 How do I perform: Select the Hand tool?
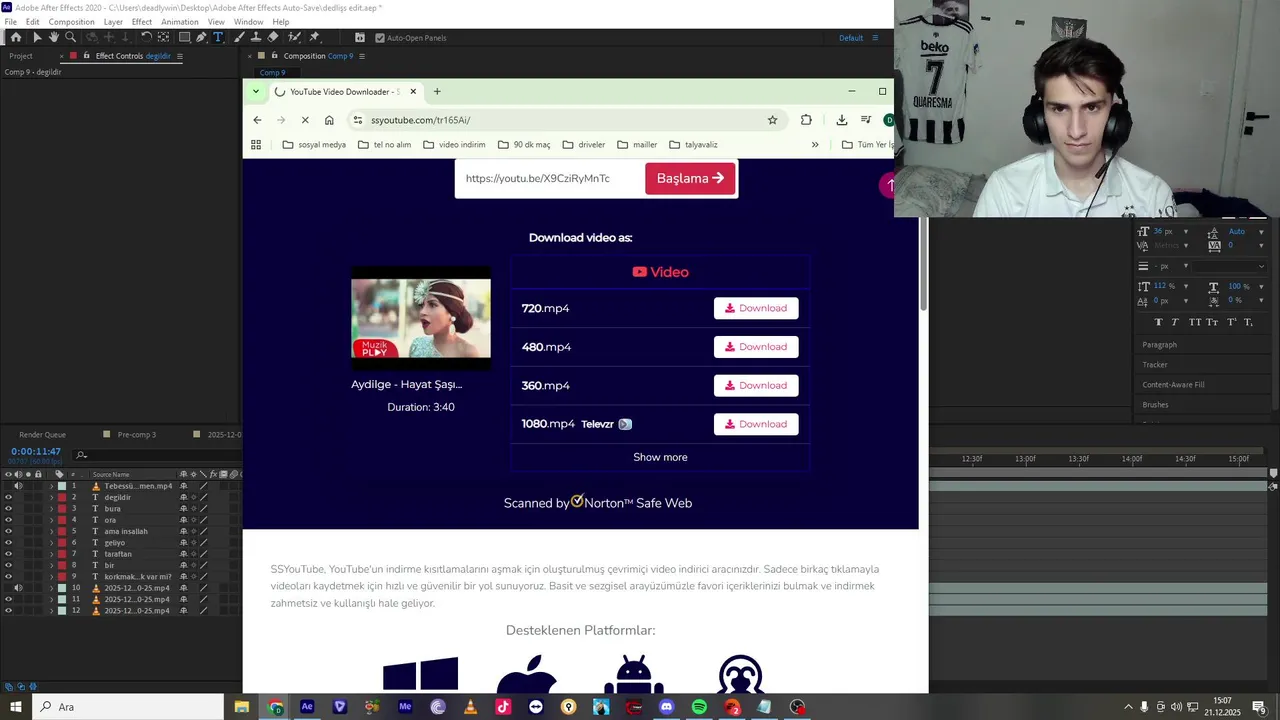point(54,37)
